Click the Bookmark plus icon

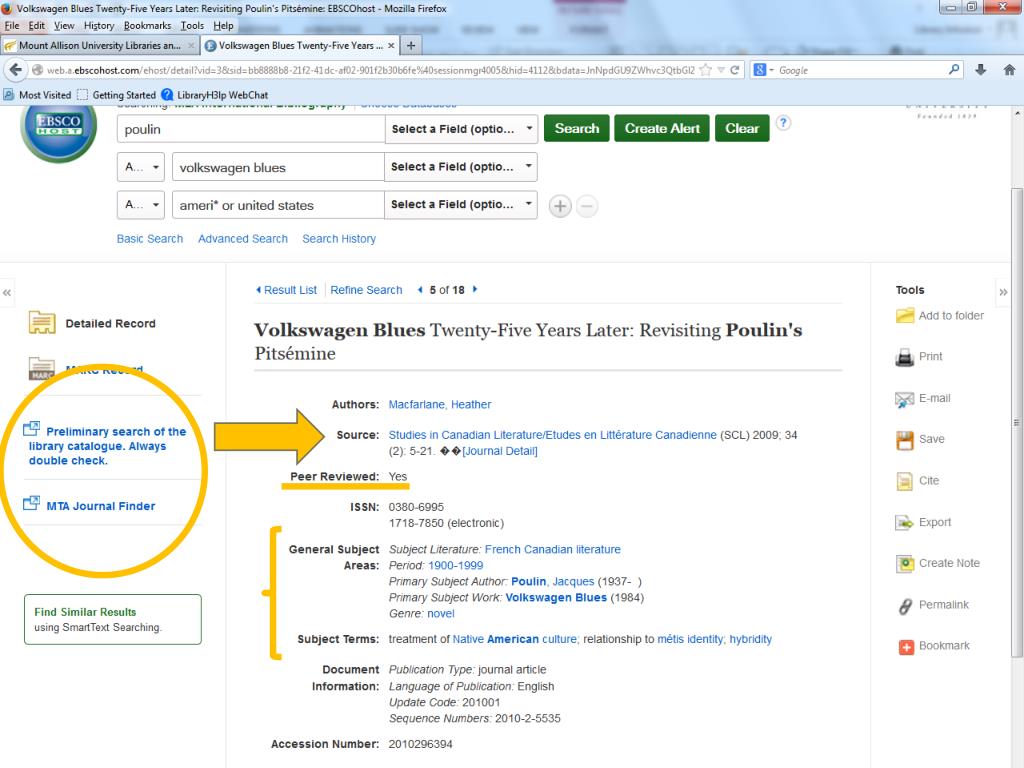[x=906, y=647]
